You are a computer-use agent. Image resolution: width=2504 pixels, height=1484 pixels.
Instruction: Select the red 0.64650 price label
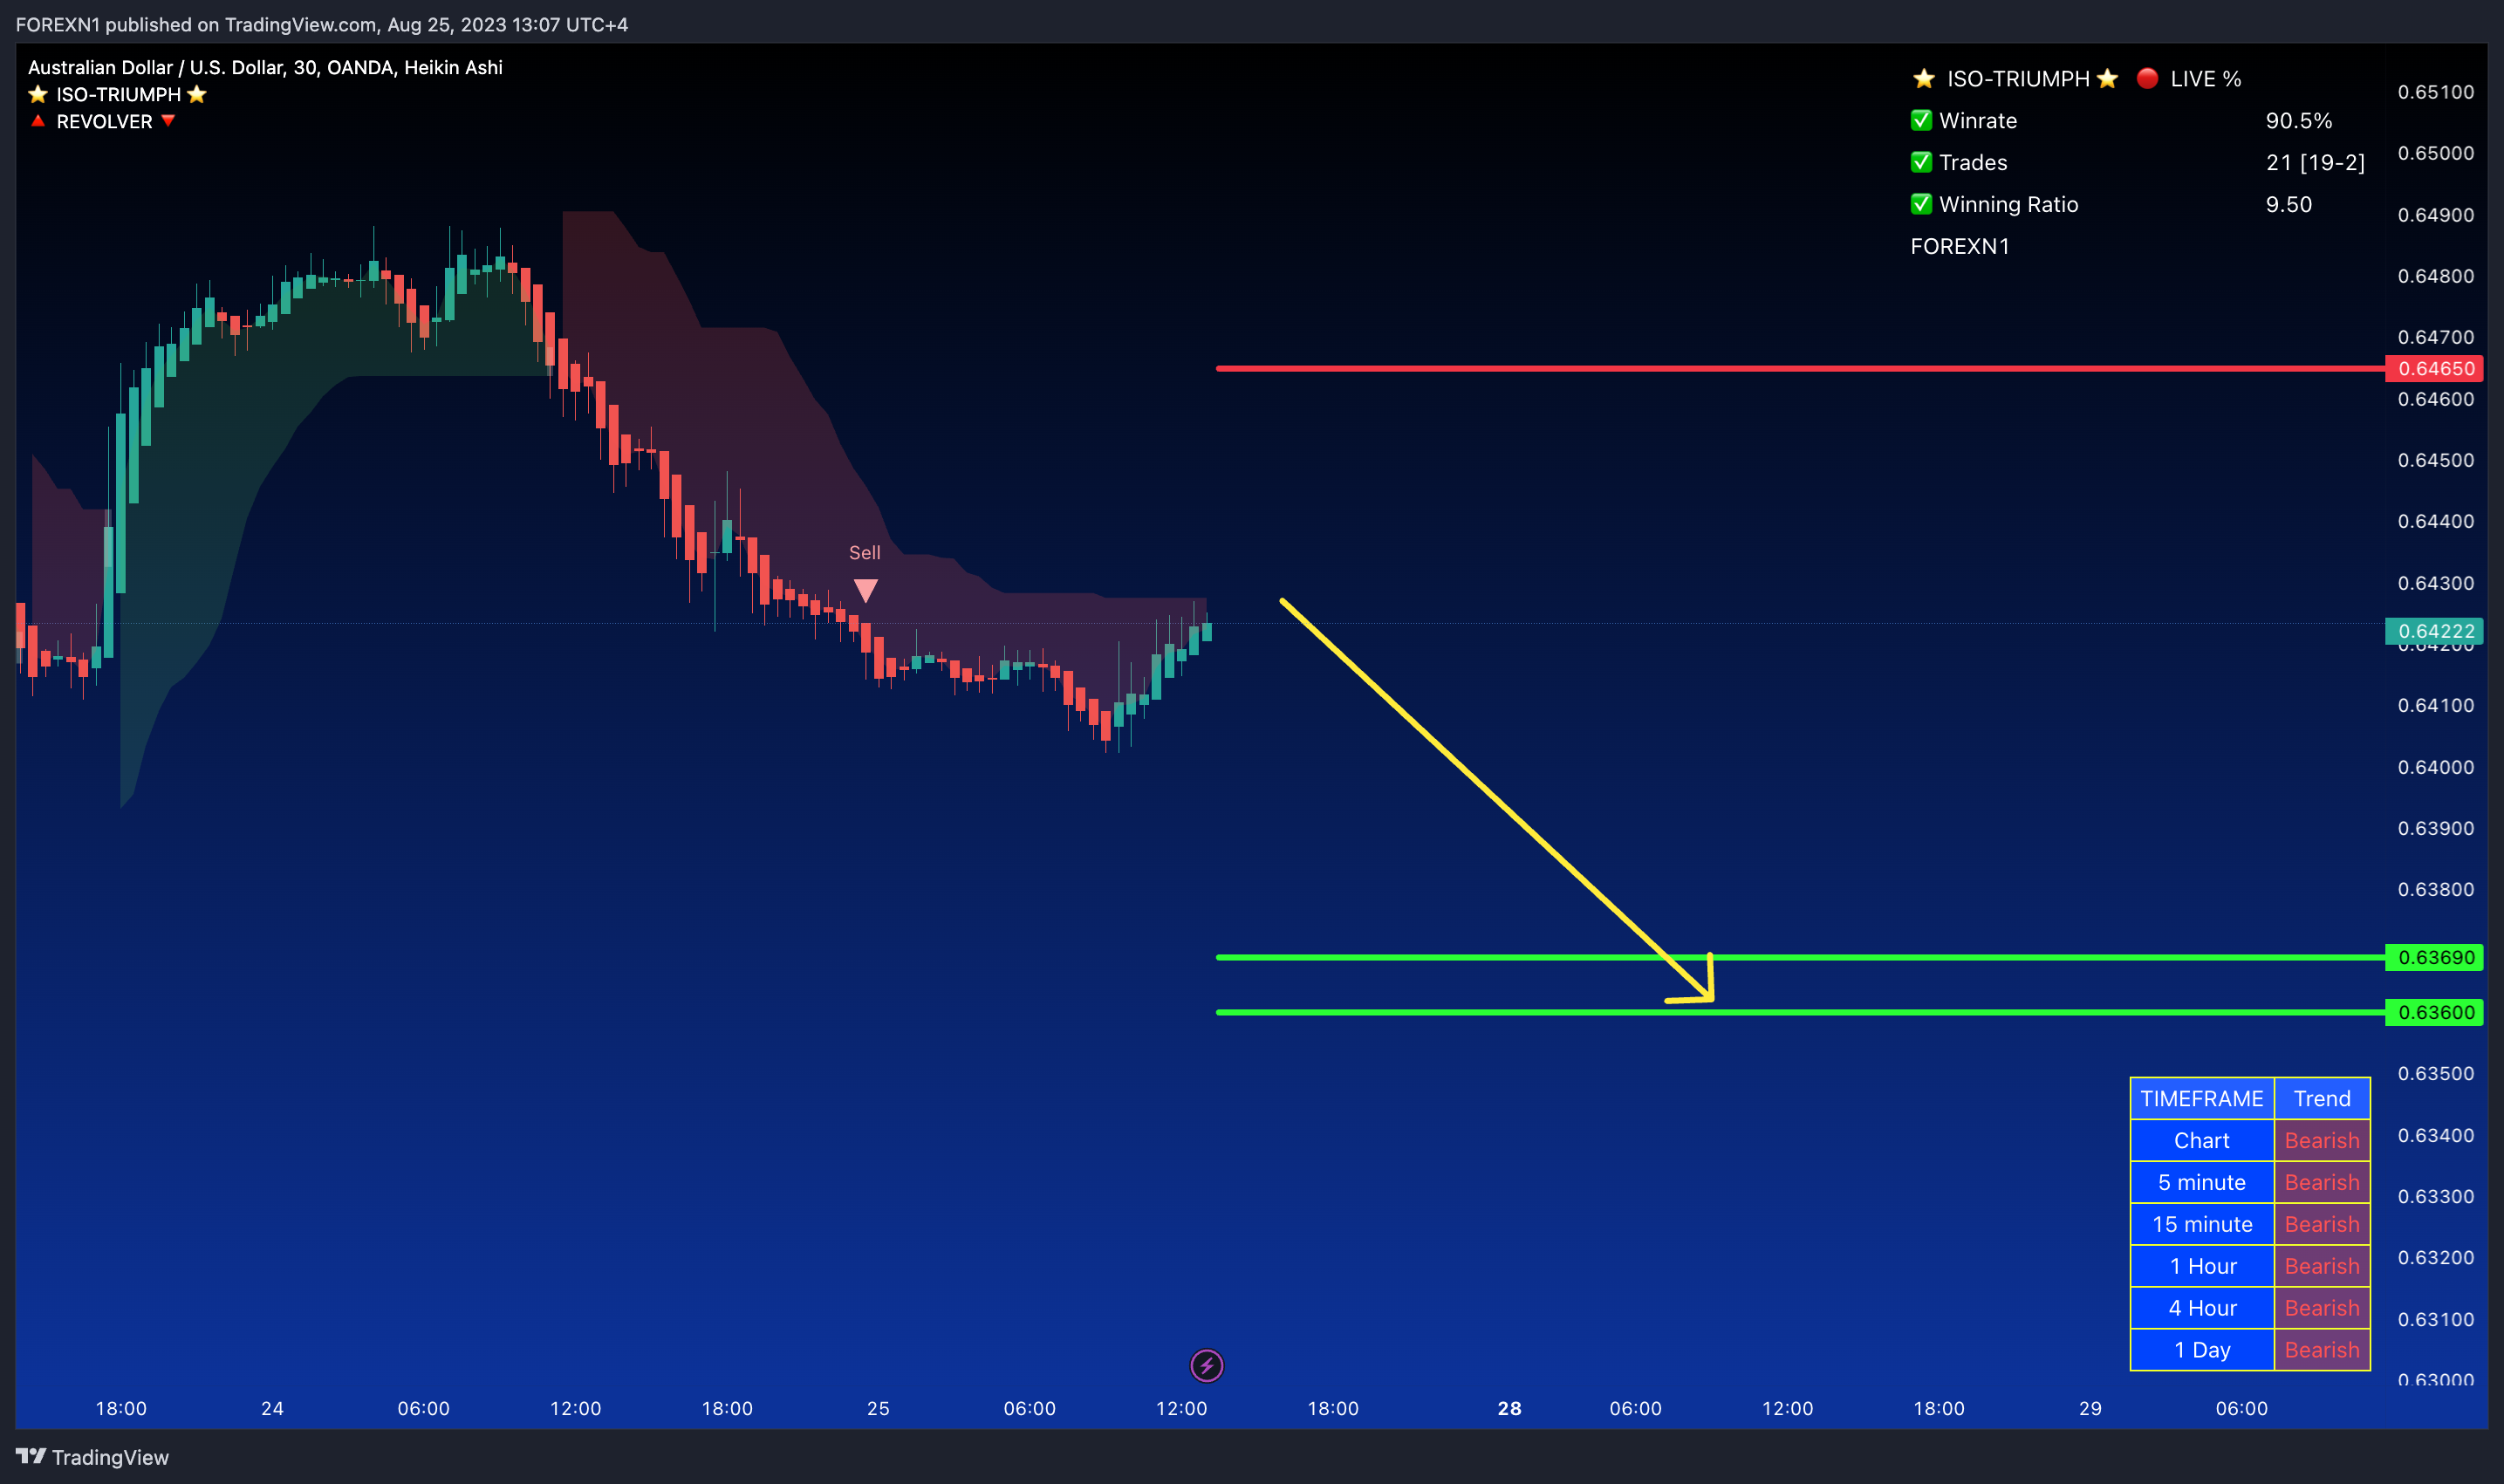point(2435,368)
